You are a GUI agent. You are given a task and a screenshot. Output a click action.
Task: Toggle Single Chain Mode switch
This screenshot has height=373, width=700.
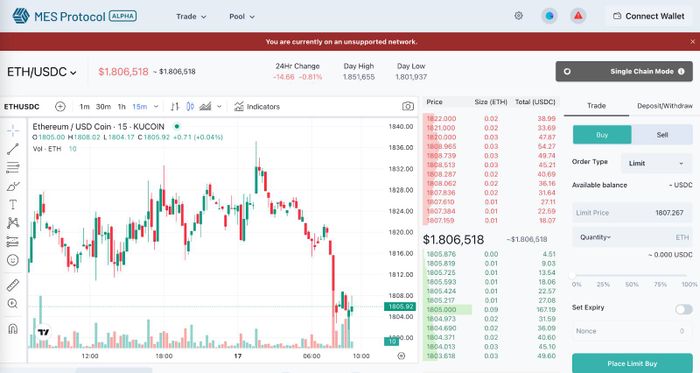point(567,71)
